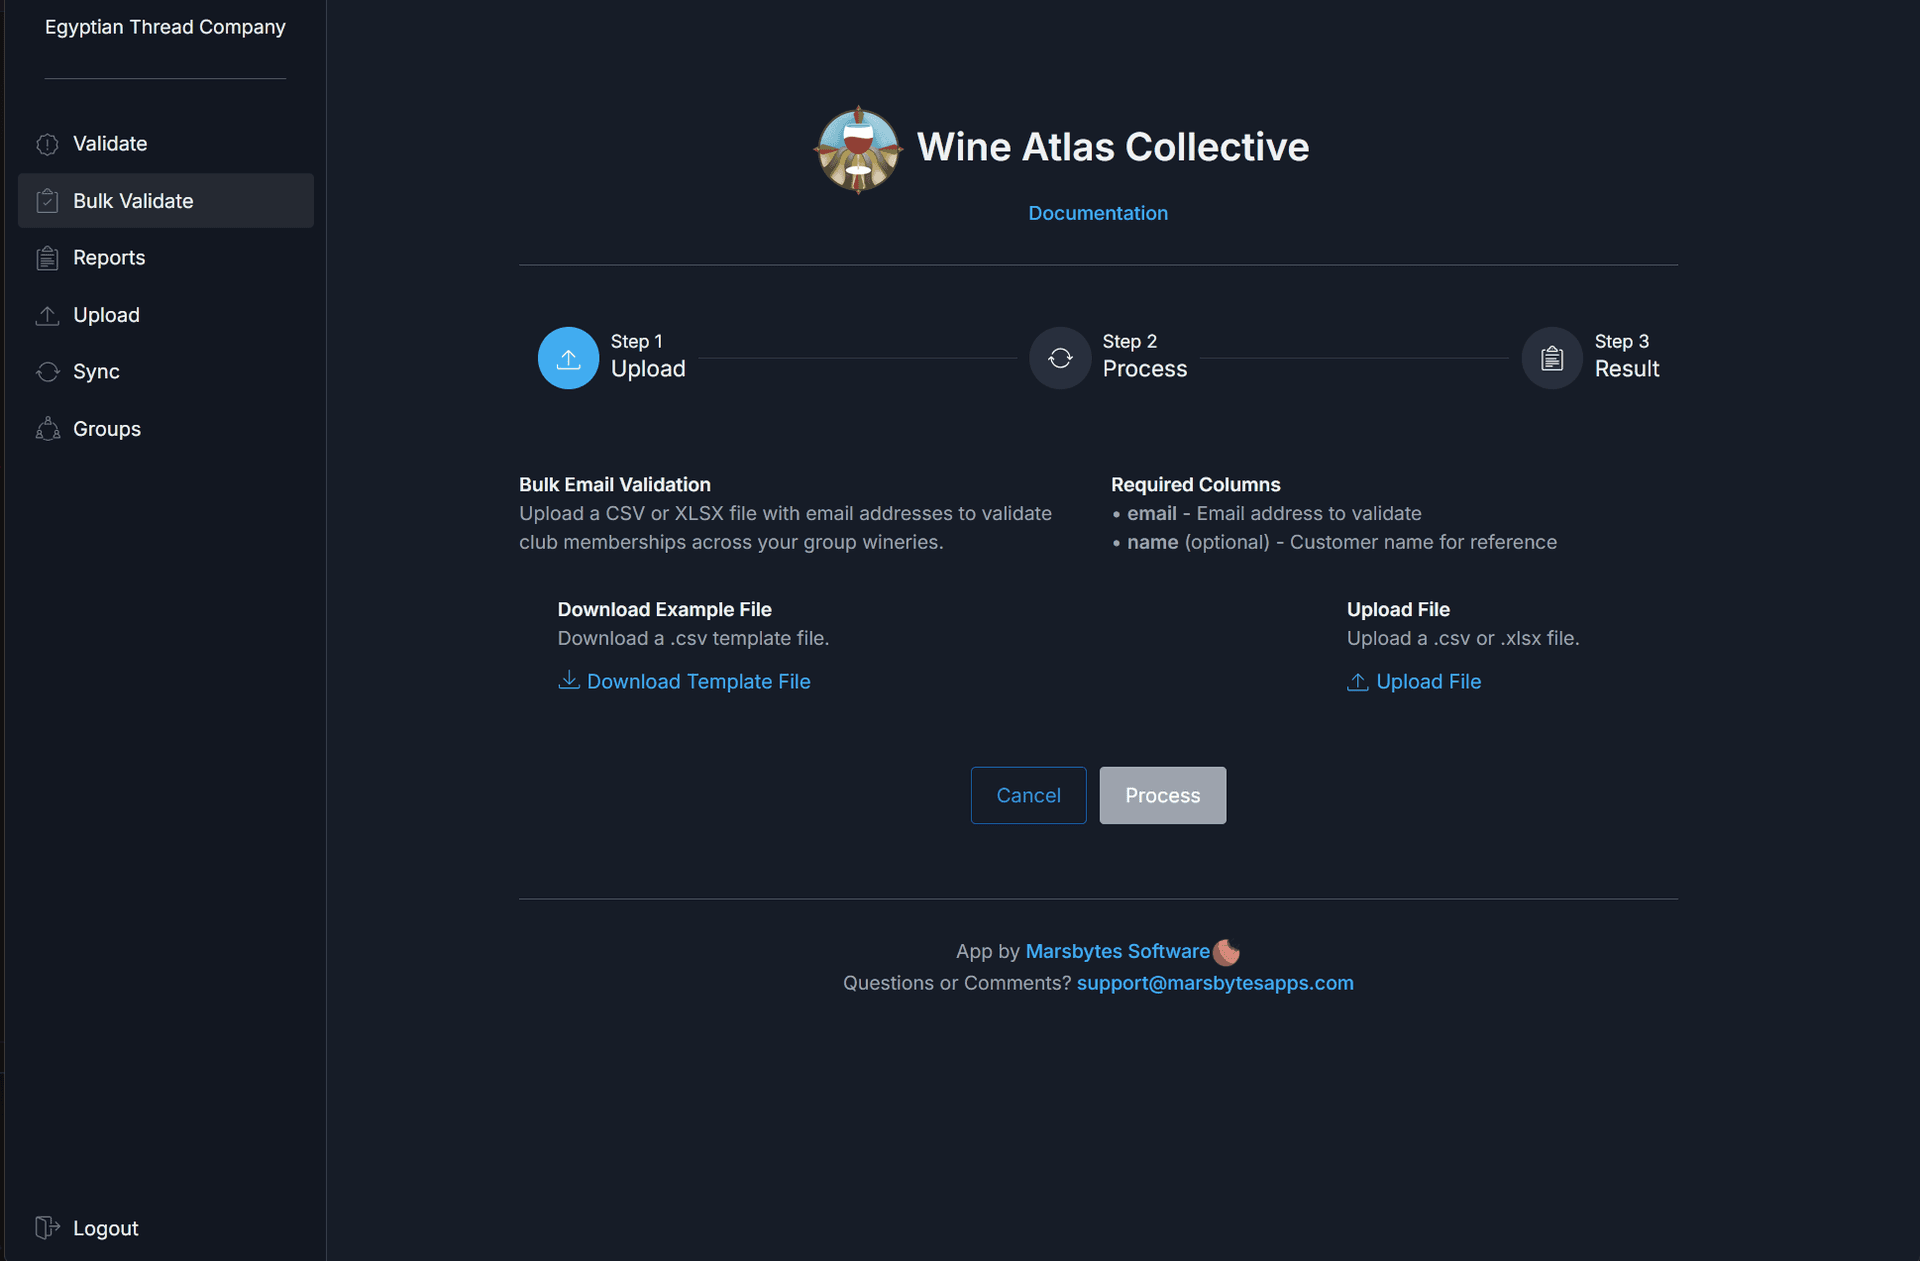
Task: Click the Step 3 Result clipboard icon
Action: click(1552, 358)
